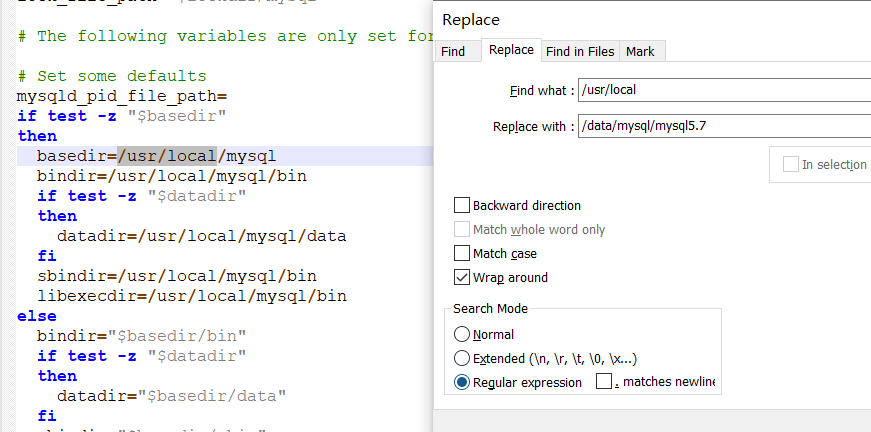Choose the Extended search mode
This screenshot has width=871, height=432.
[x=462, y=358]
